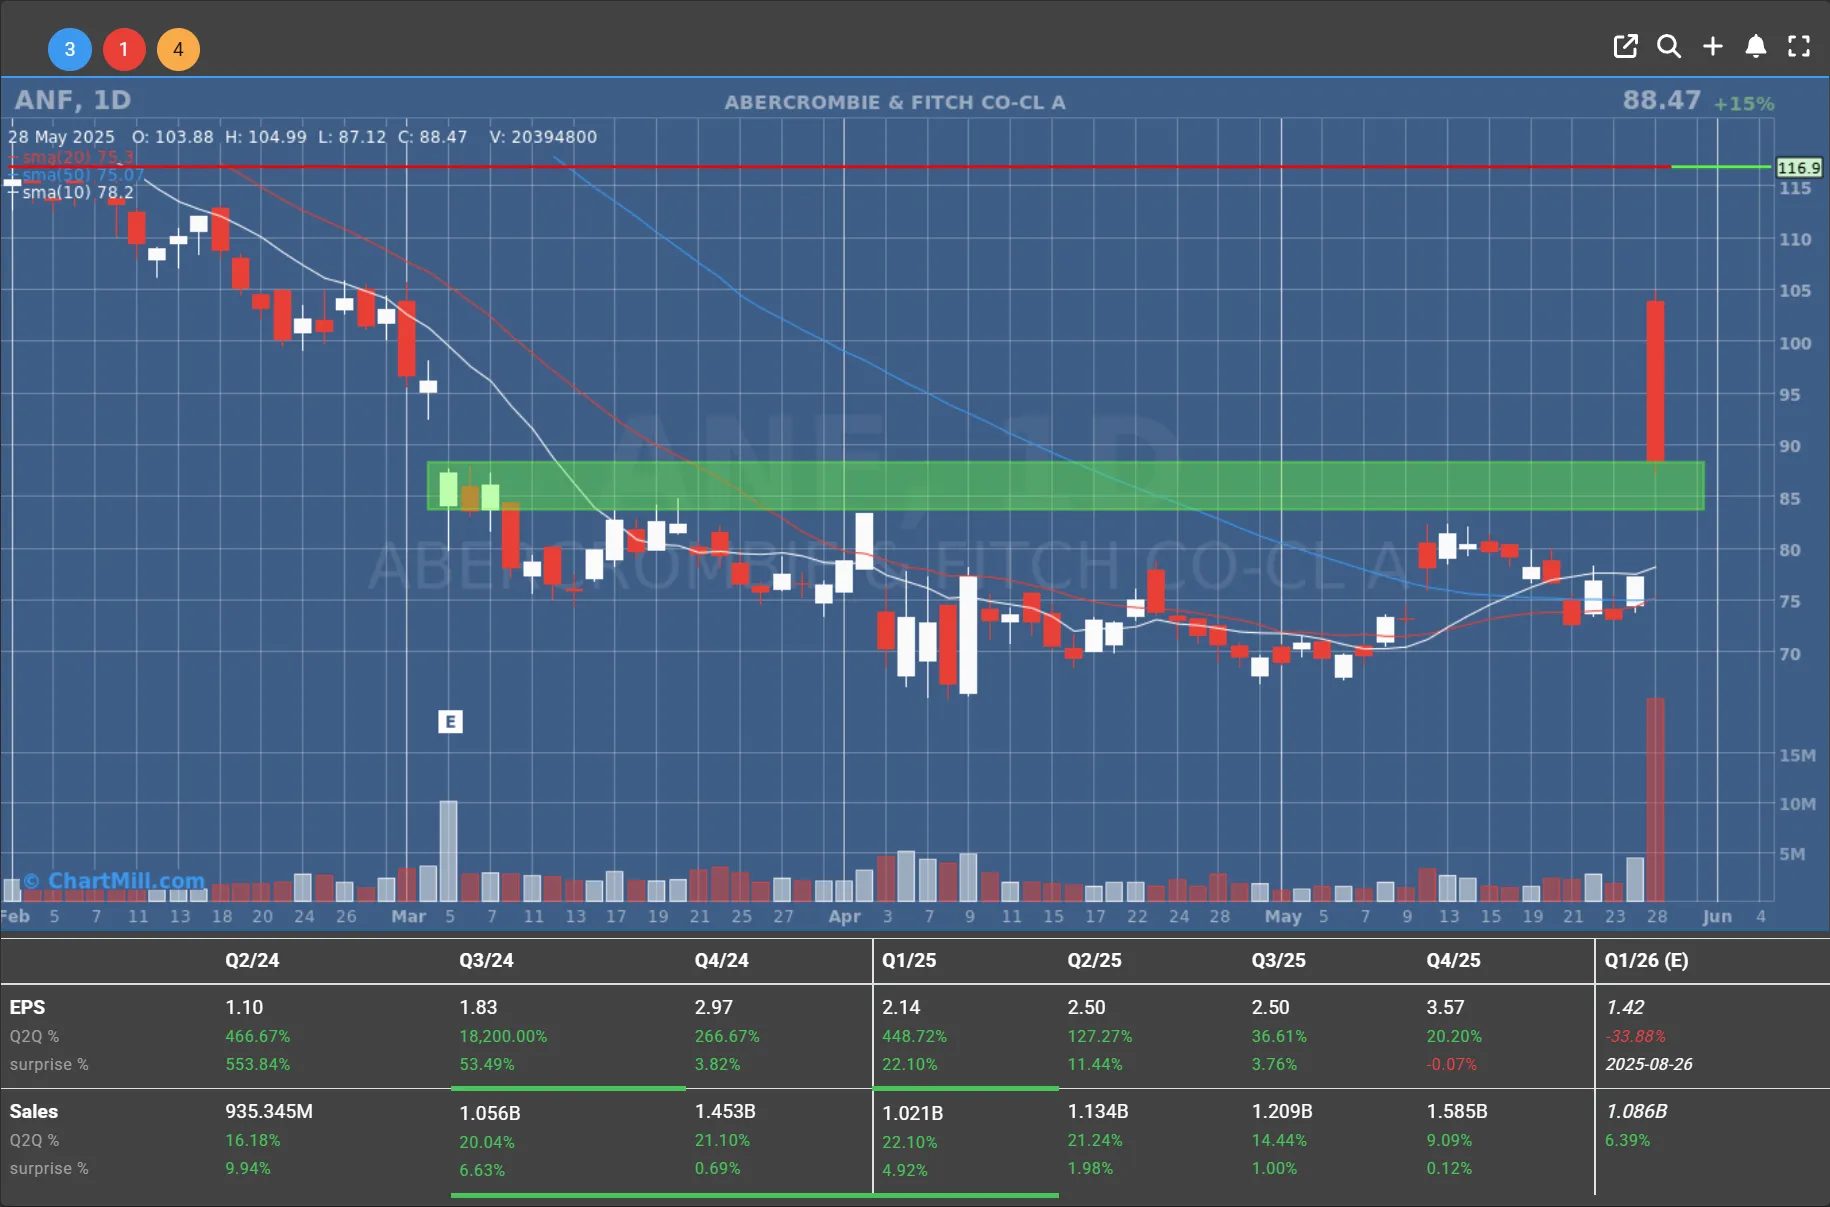Viewport: 1830px width, 1207px height.
Task: Click the 18,200.00% Q2Q value
Action: 503,1036
